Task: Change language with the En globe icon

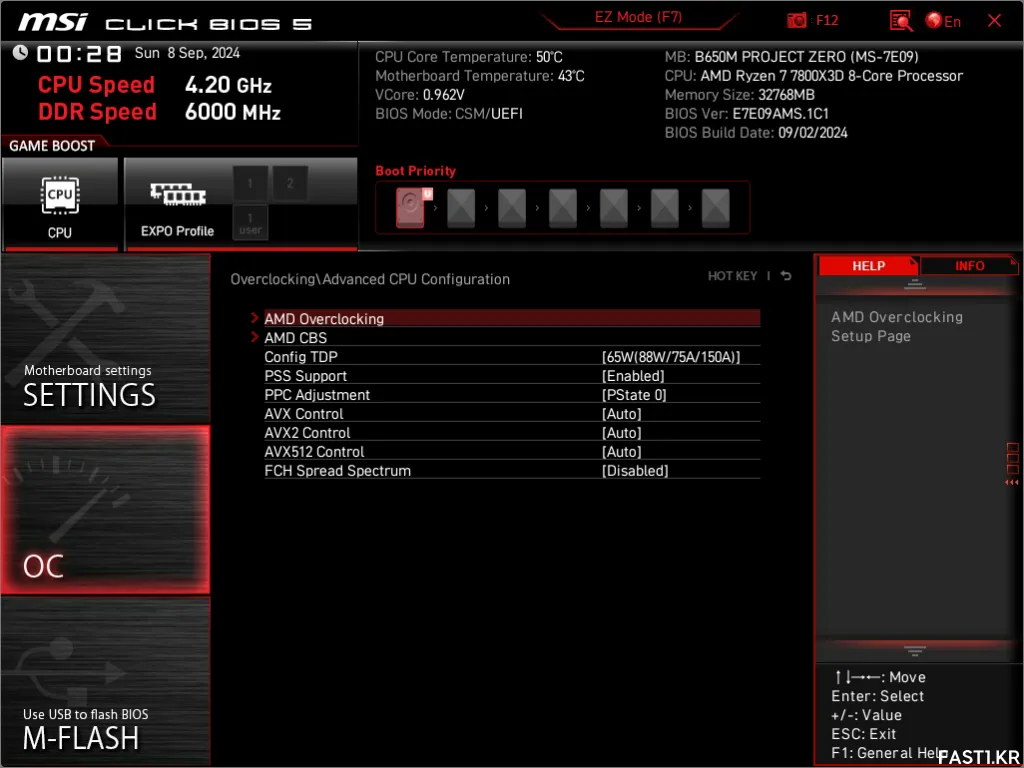Action: pyautogui.click(x=942, y=21)
